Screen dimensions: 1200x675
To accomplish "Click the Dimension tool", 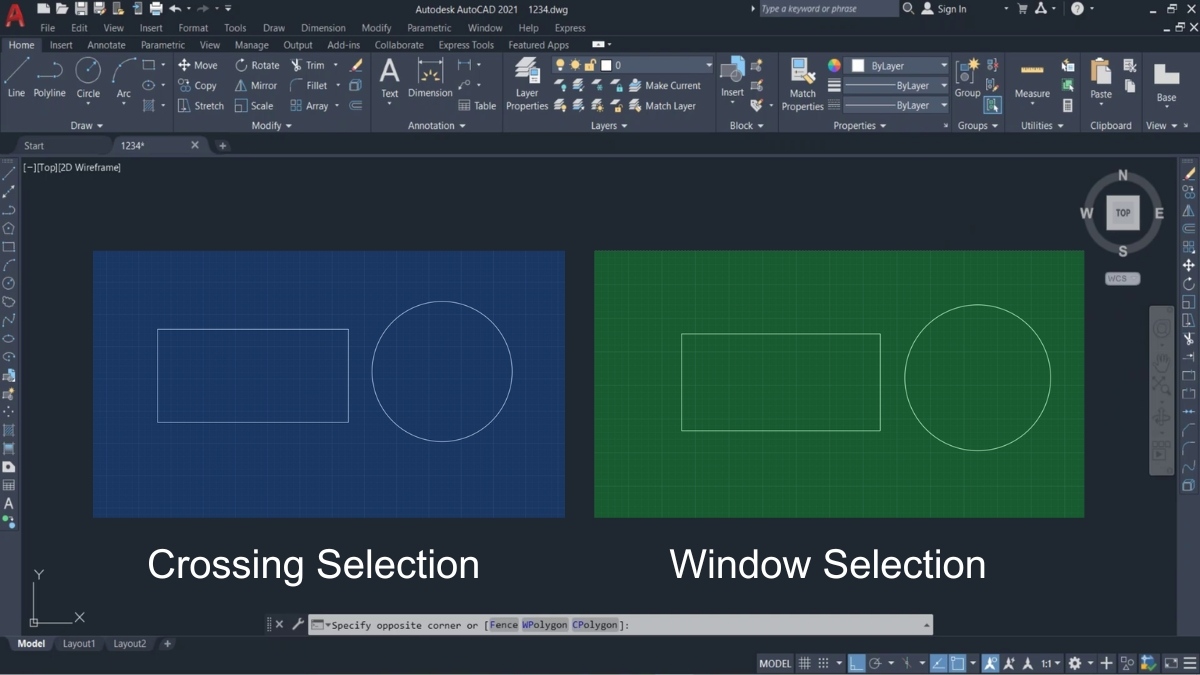I will 430,78.
